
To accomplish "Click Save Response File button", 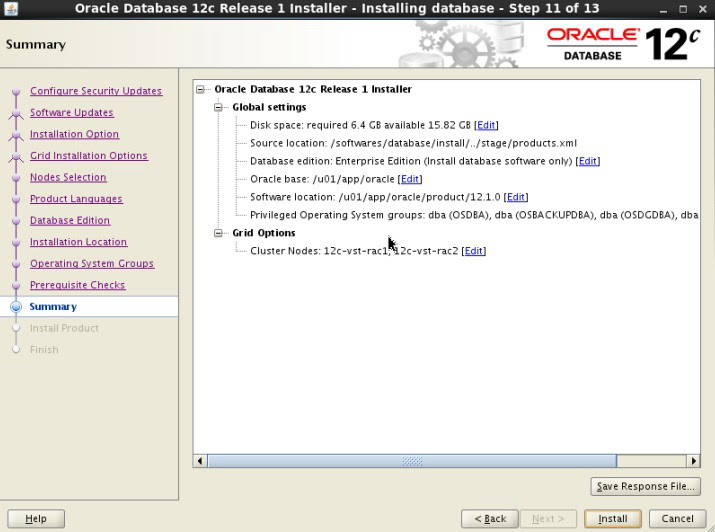I will (x=645, y=486).
